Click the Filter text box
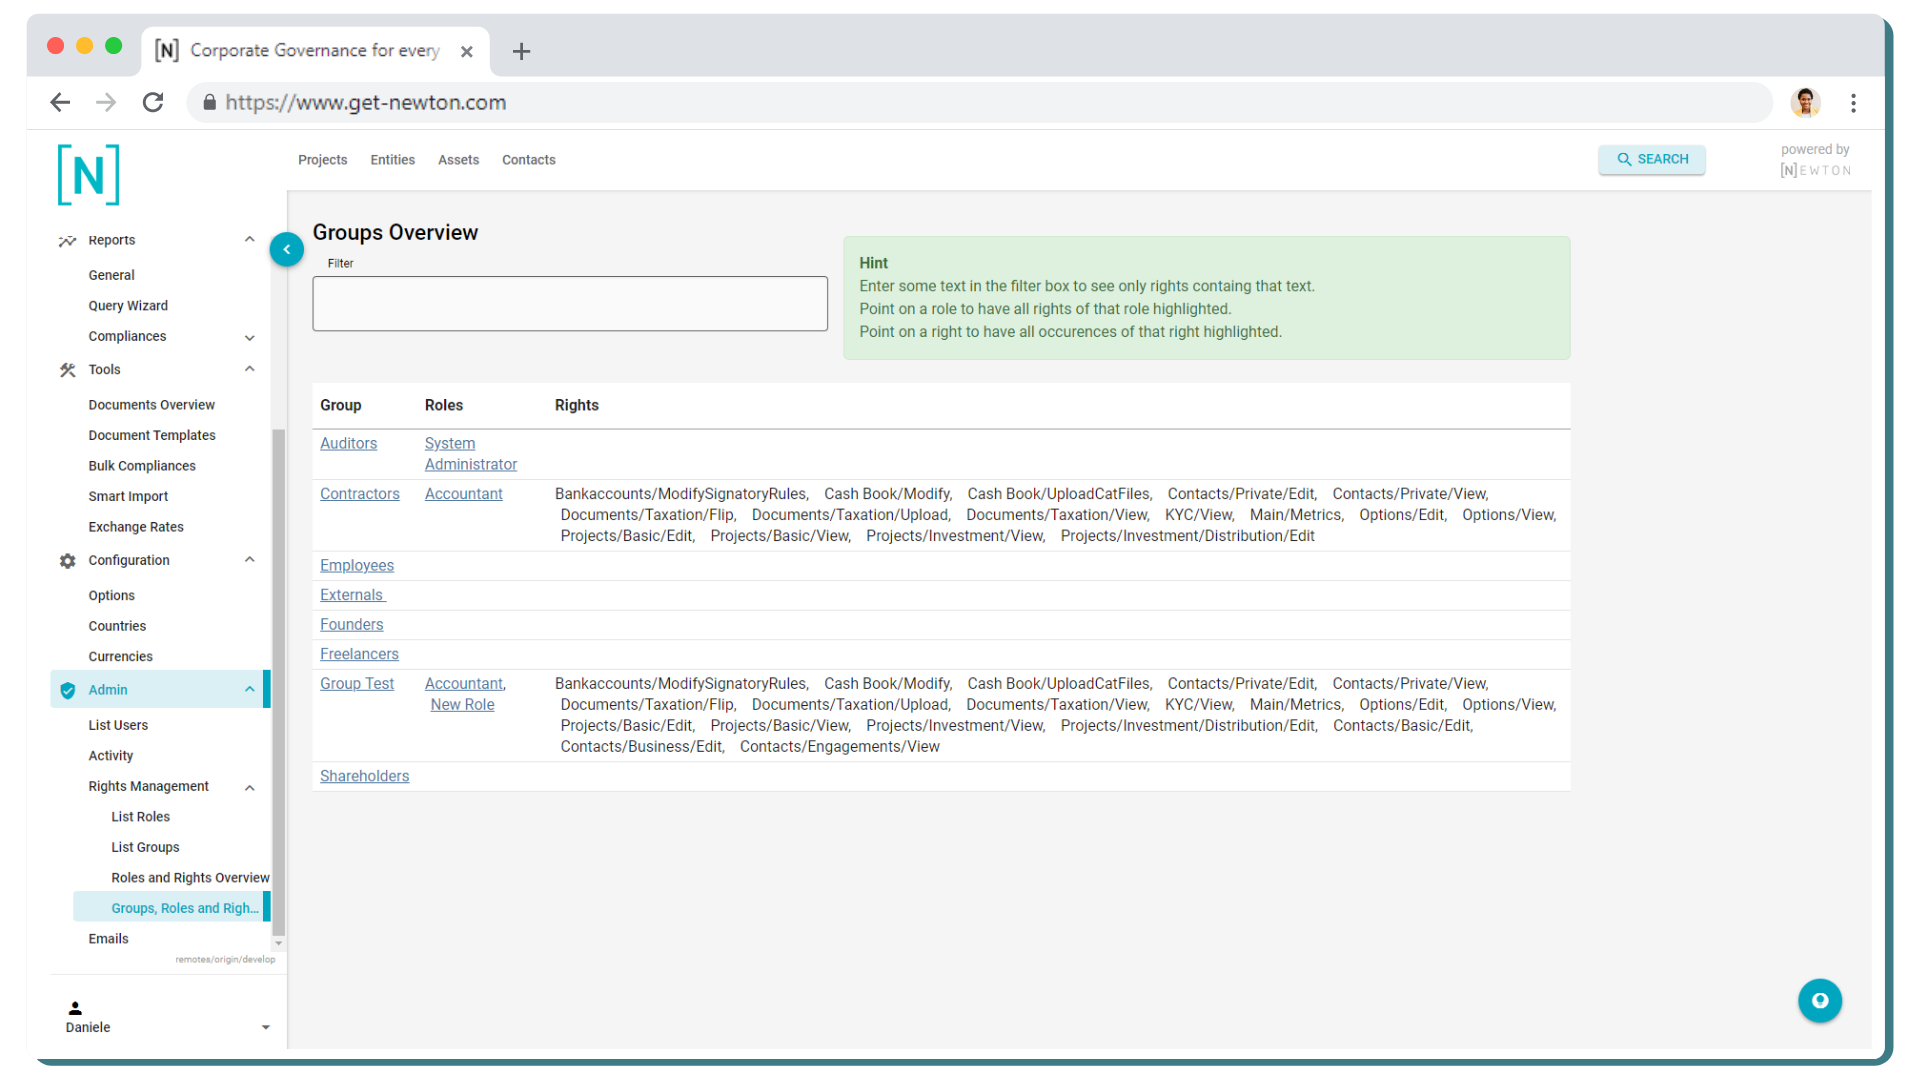 pyautogui.click(x=569, y=303)
